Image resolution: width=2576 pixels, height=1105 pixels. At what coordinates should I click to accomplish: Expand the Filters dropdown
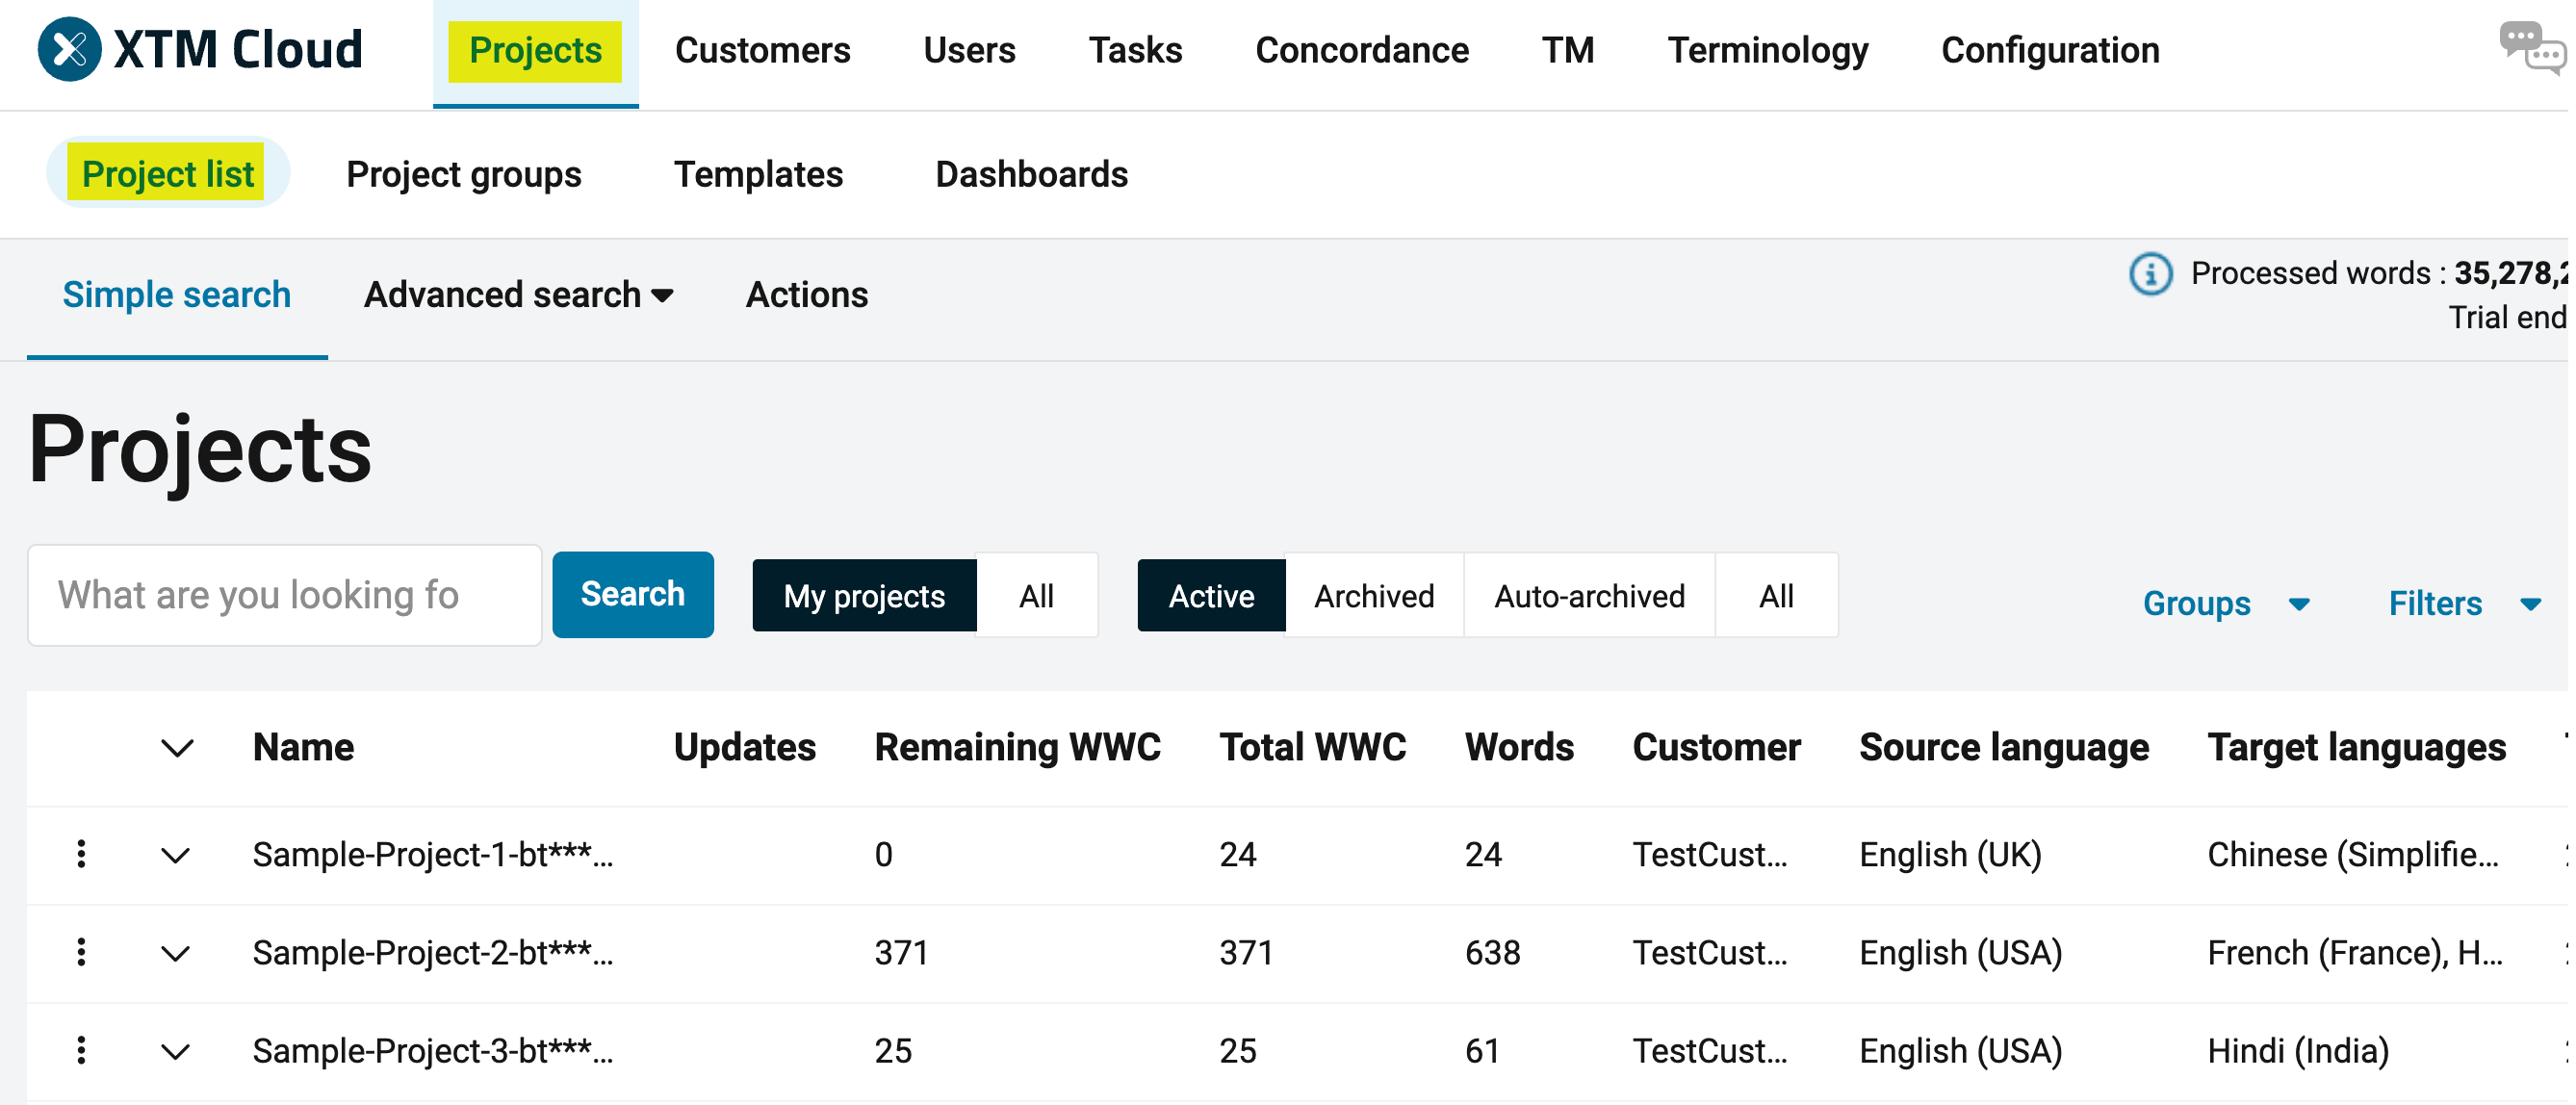coord(2462,603)
